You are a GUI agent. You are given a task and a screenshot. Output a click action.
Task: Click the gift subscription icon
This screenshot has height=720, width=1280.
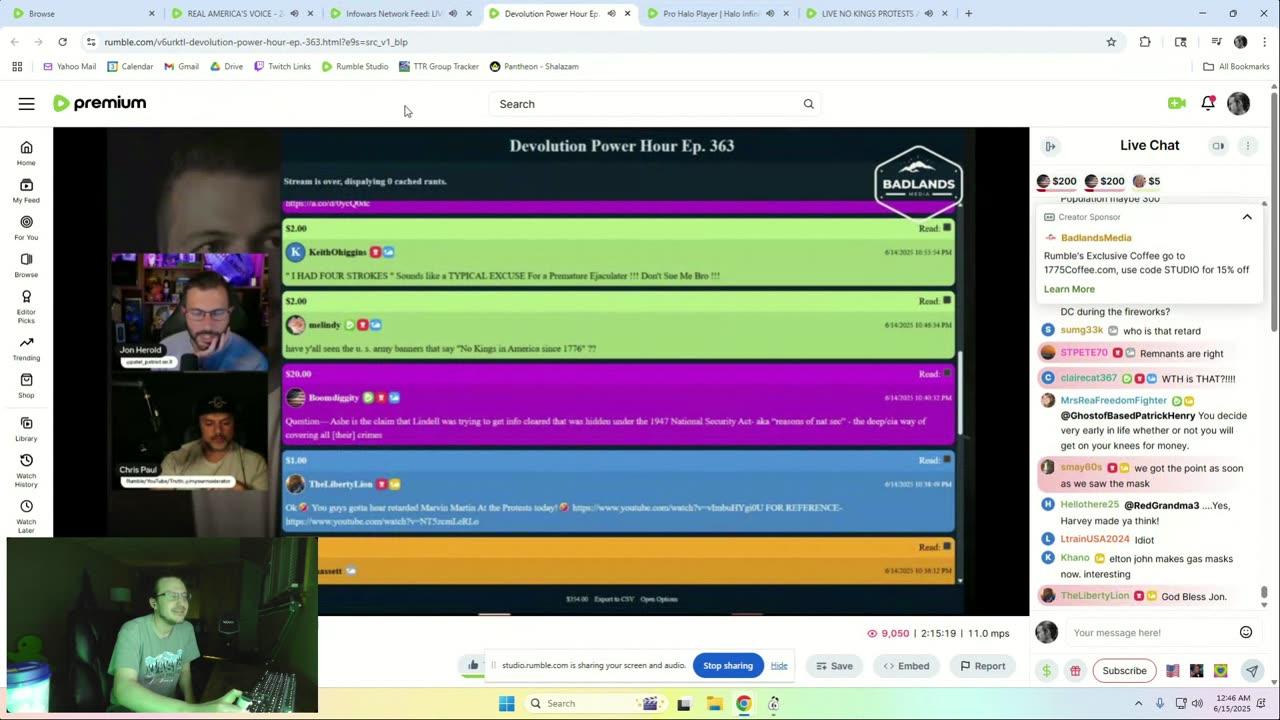coord(1075,671)
